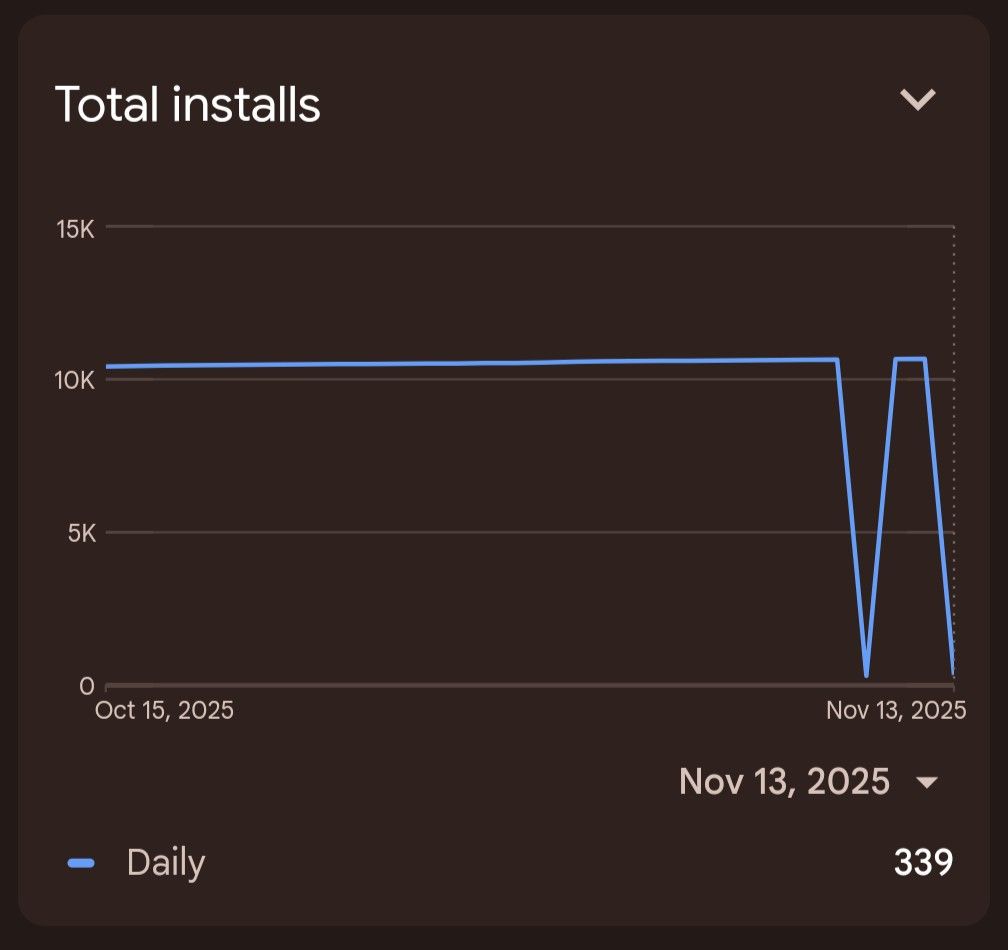Click the 339 daily installs value
Image resolution: width=1008 pixels, height=950 pixels.
click(x=923, y=862)
